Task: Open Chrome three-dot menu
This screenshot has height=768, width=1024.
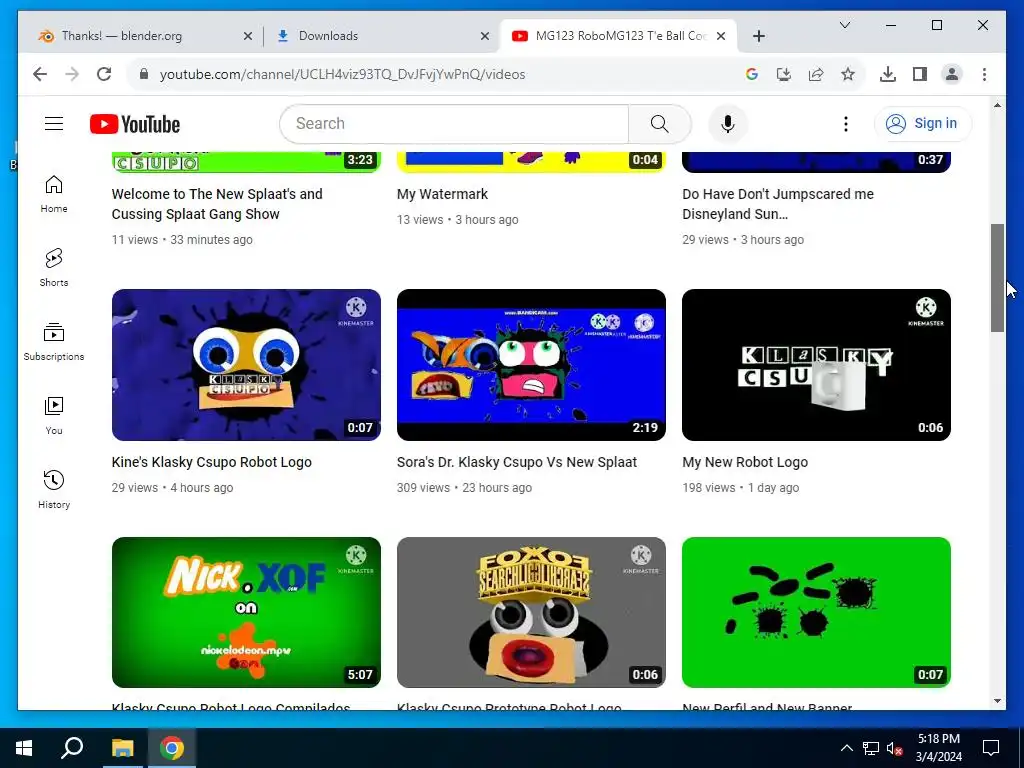Action: coord(984,74)
